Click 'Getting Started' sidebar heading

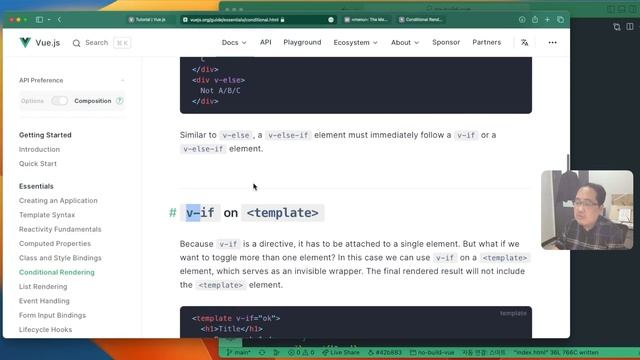point(45,135)
